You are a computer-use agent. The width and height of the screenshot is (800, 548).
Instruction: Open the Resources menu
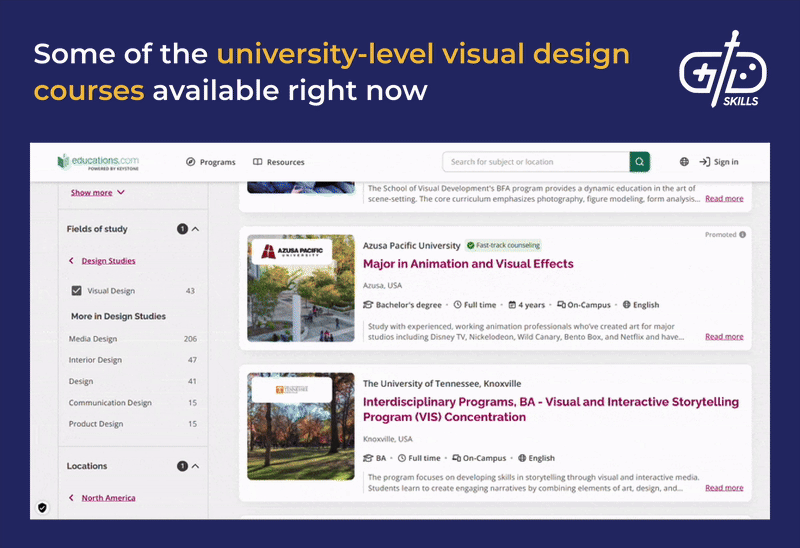click(279, 162)
